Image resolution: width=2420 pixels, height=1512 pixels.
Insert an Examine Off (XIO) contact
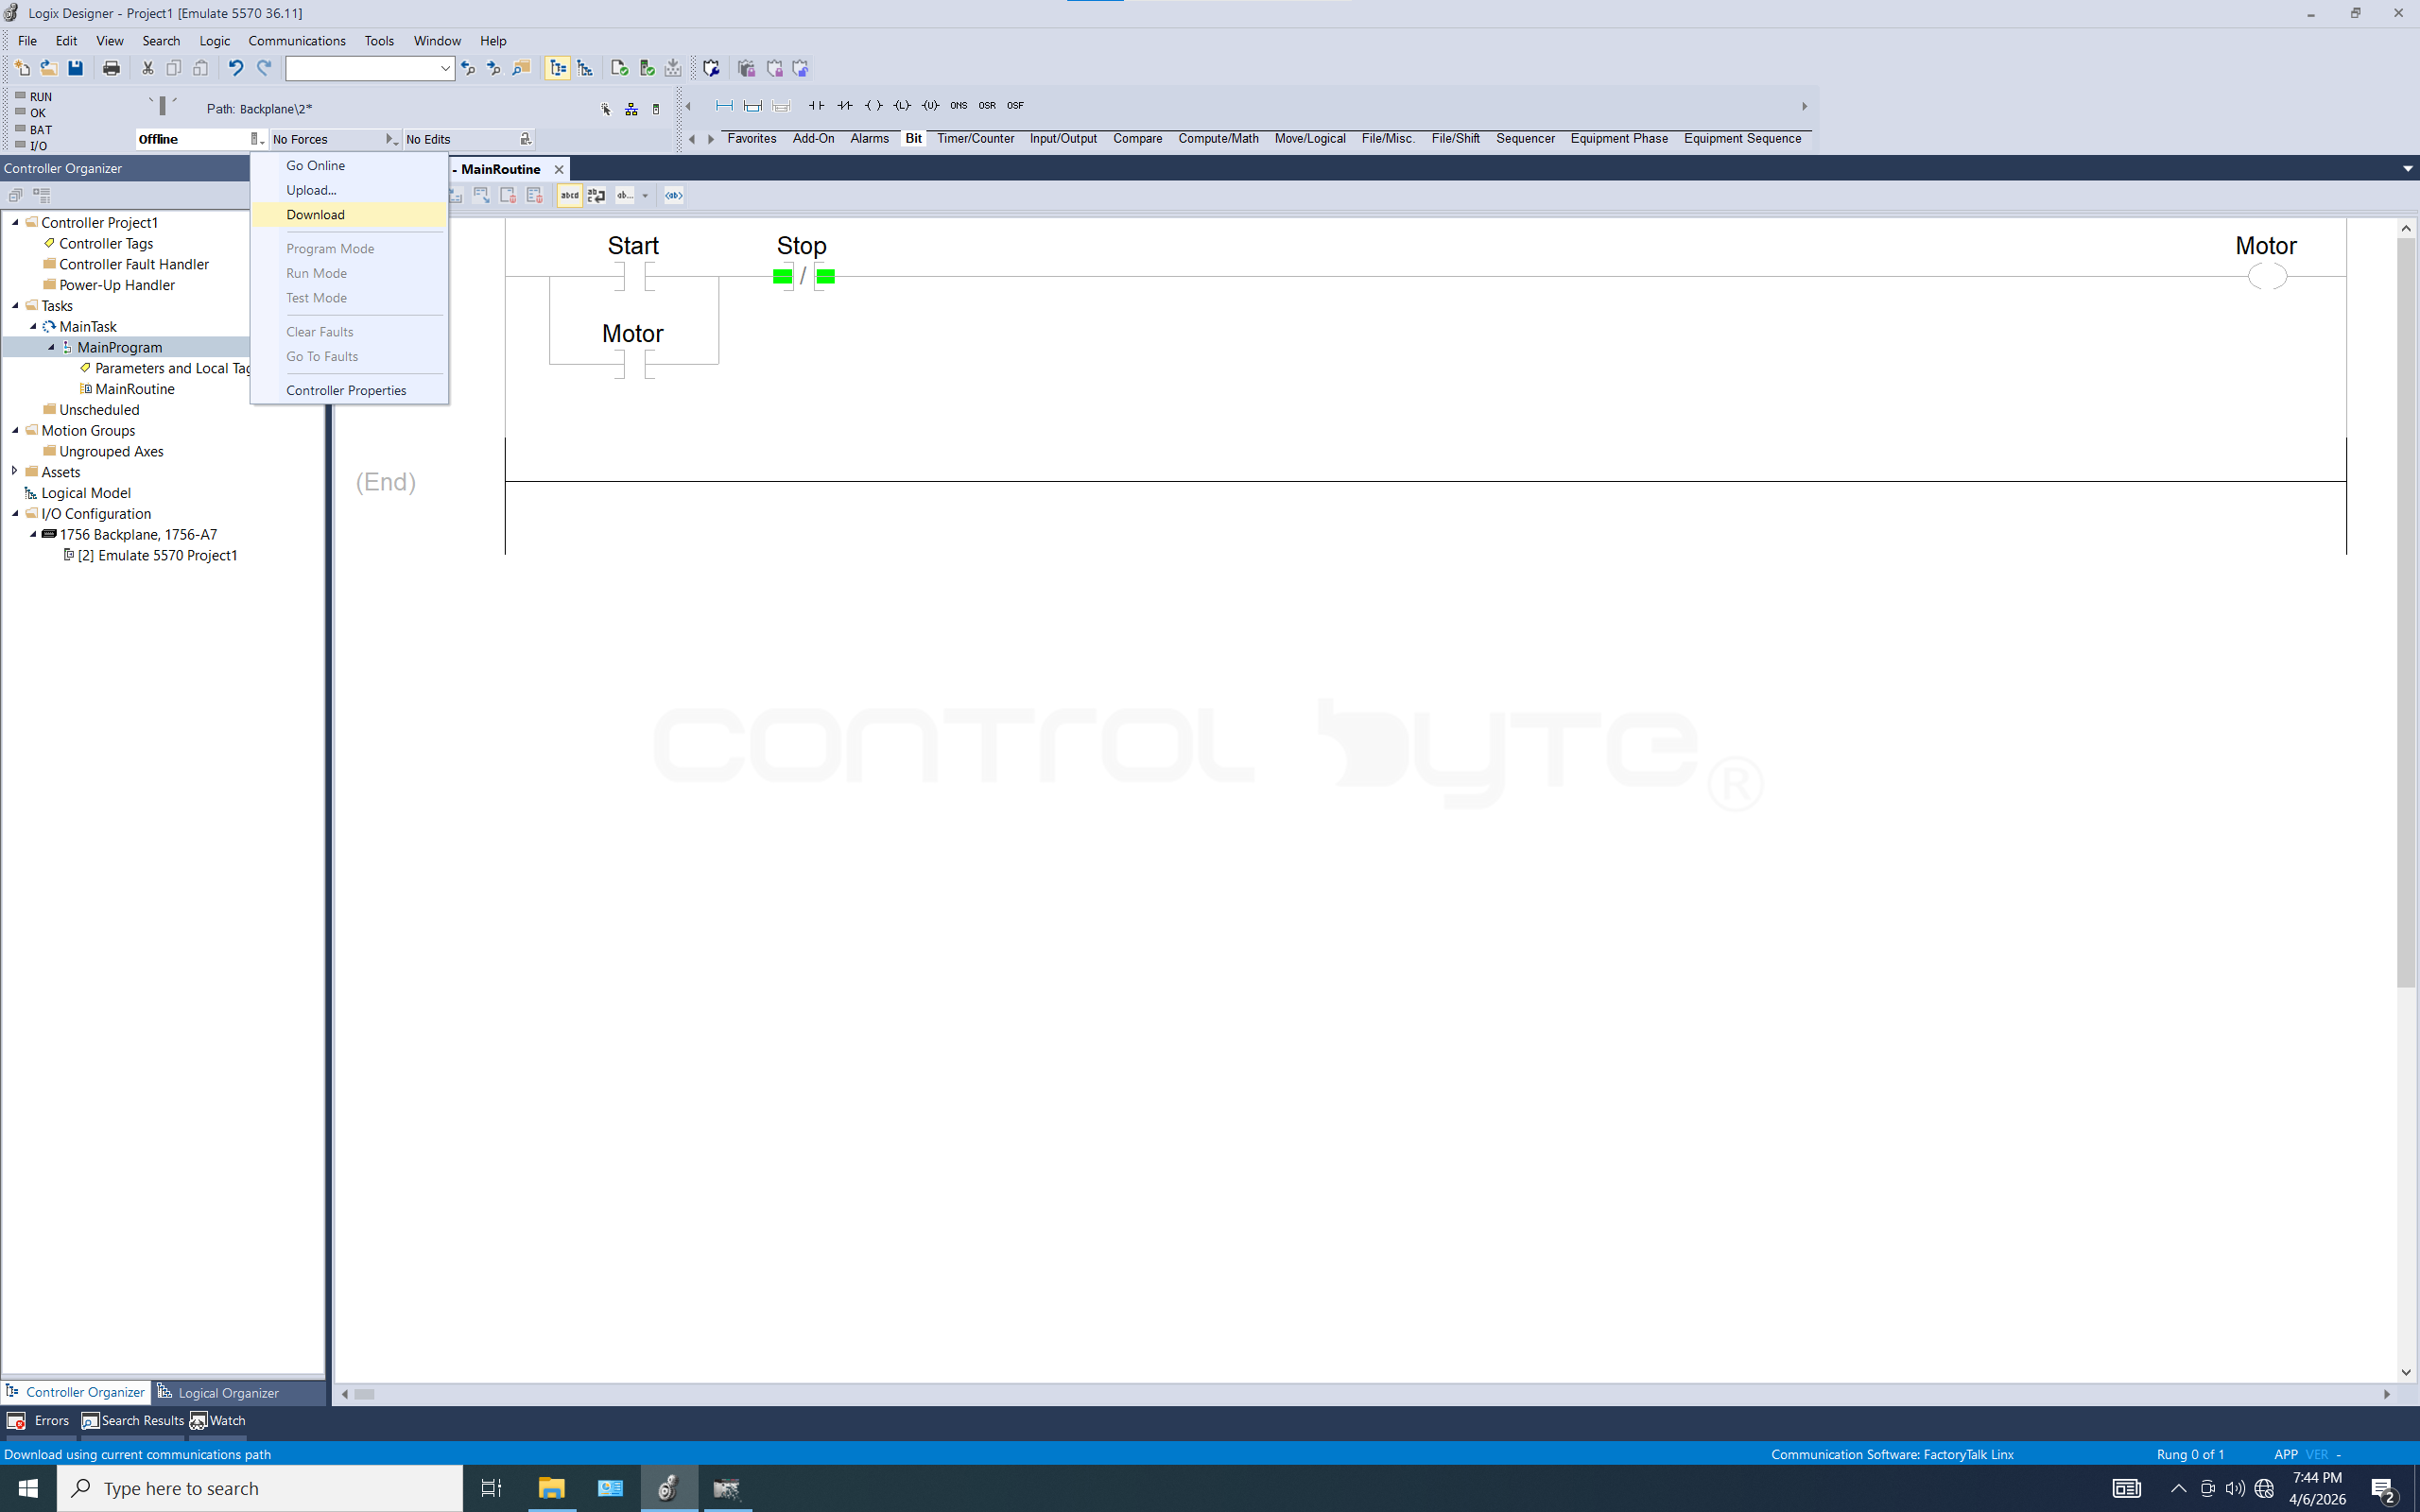pos(845,105)
